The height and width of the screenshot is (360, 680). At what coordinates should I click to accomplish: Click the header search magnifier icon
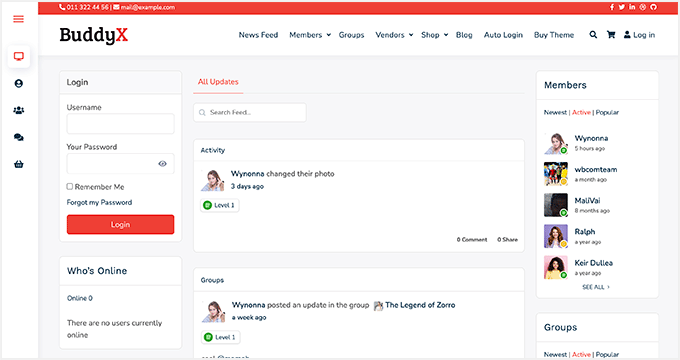pos(593,35)
